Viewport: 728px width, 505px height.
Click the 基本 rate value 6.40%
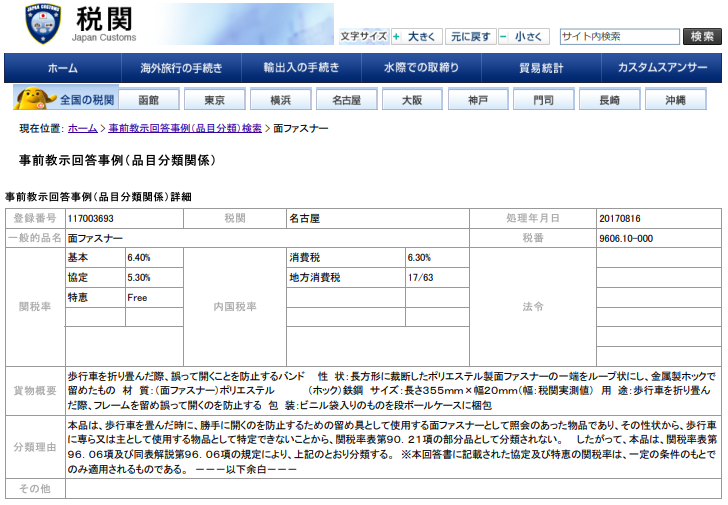[139, 258]
